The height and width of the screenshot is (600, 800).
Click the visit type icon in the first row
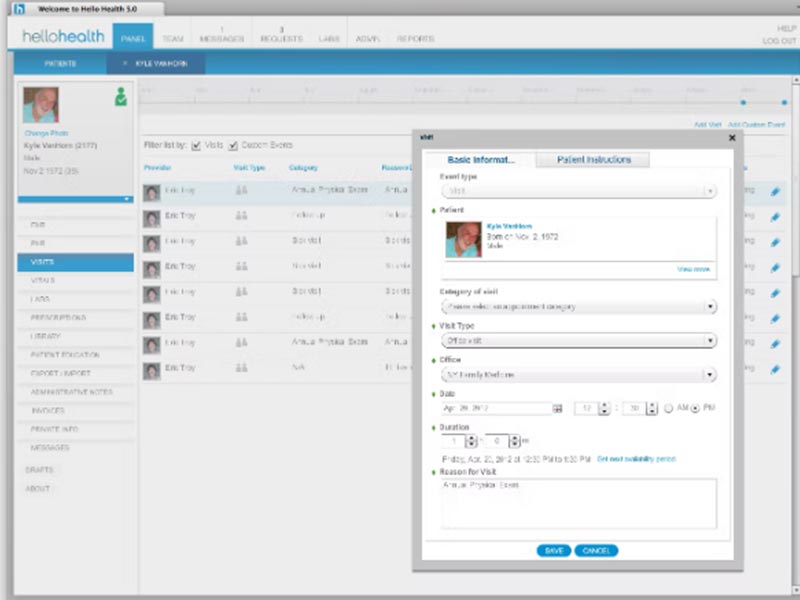[x=241, y=190]
